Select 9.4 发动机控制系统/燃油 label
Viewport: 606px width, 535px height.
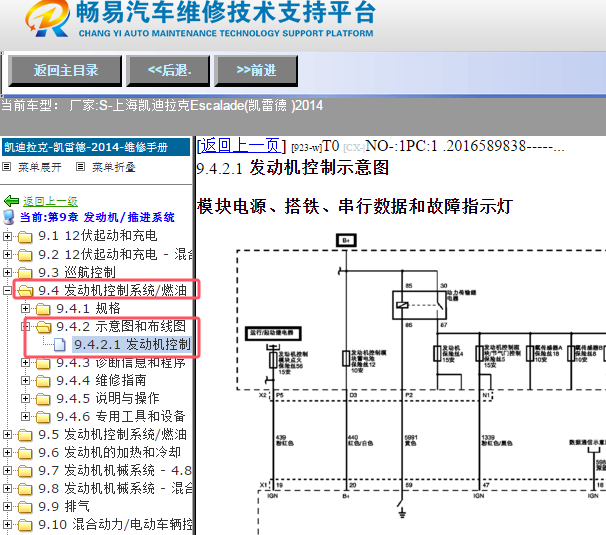click(112, 290)
